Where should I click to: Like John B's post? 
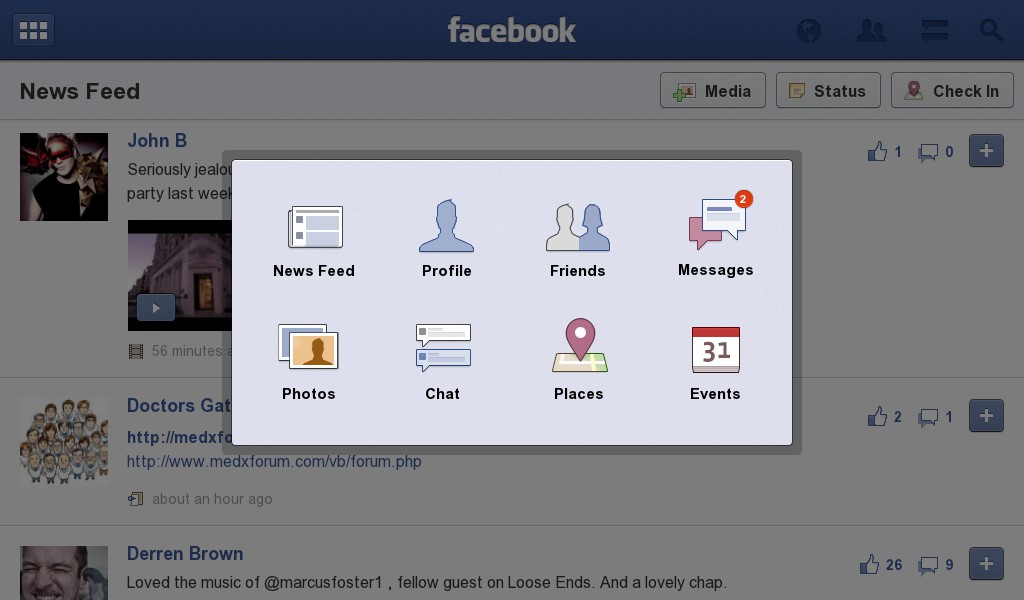coord(885,151)
